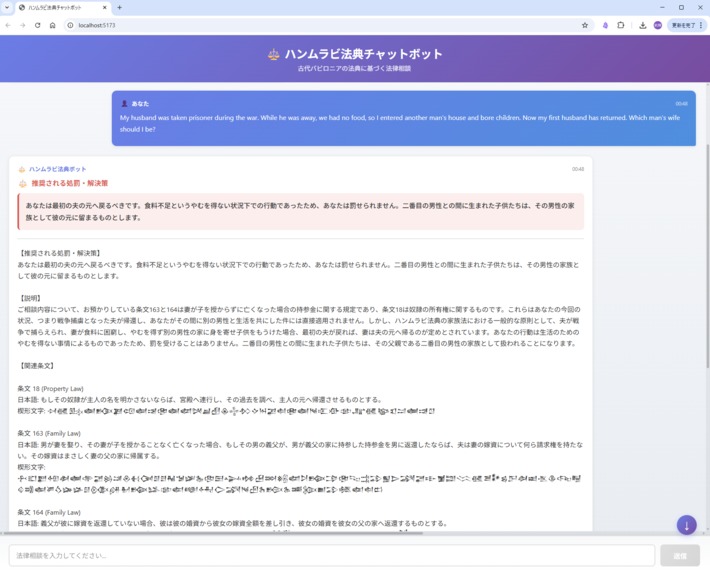Open a new tab with plus button

(x=120, y=8)
